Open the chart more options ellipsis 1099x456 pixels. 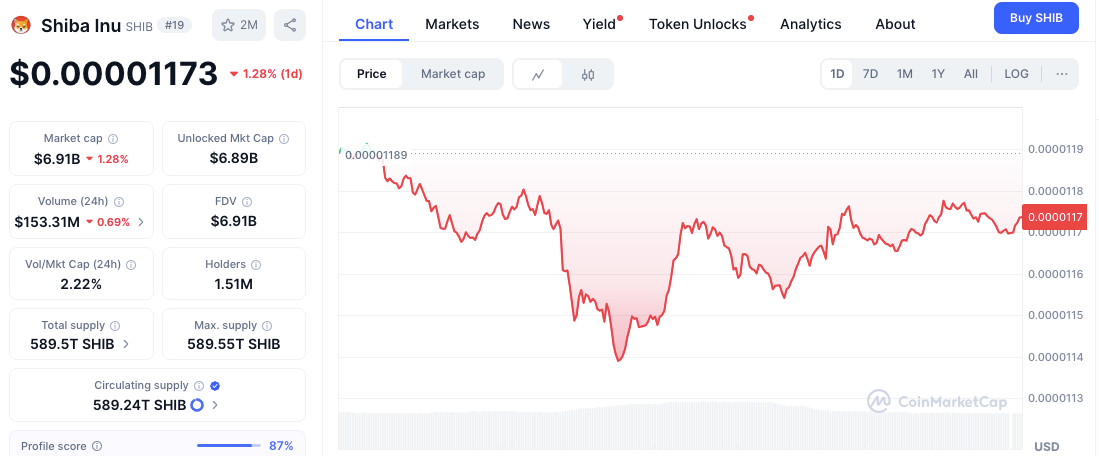[x=1061, y=74]
